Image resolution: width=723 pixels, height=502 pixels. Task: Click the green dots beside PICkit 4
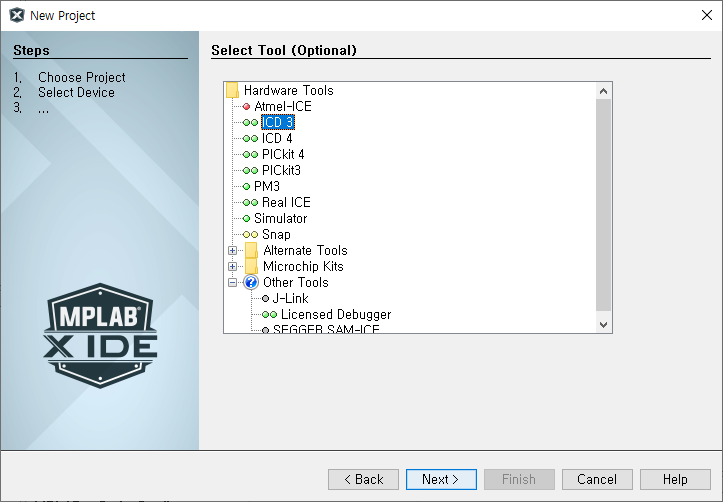tap(250, 154)
